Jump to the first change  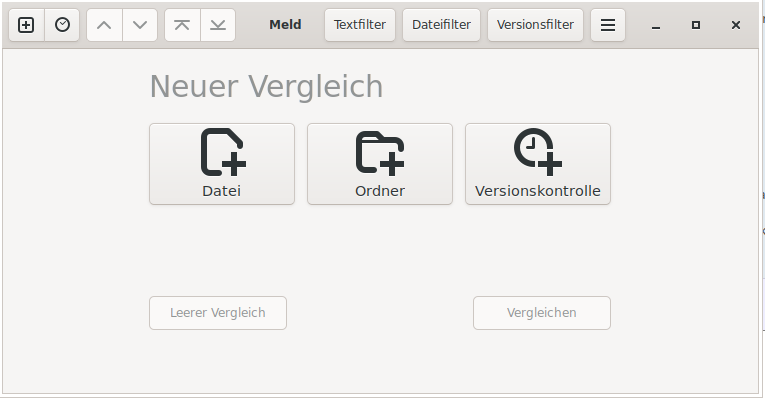point(182,25)
